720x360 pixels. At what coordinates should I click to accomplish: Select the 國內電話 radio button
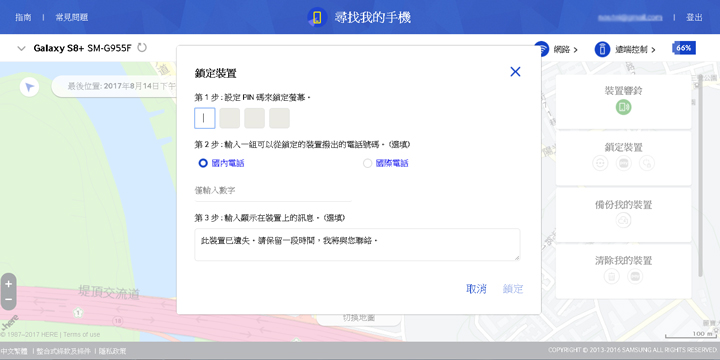click(x=203, y=163)
